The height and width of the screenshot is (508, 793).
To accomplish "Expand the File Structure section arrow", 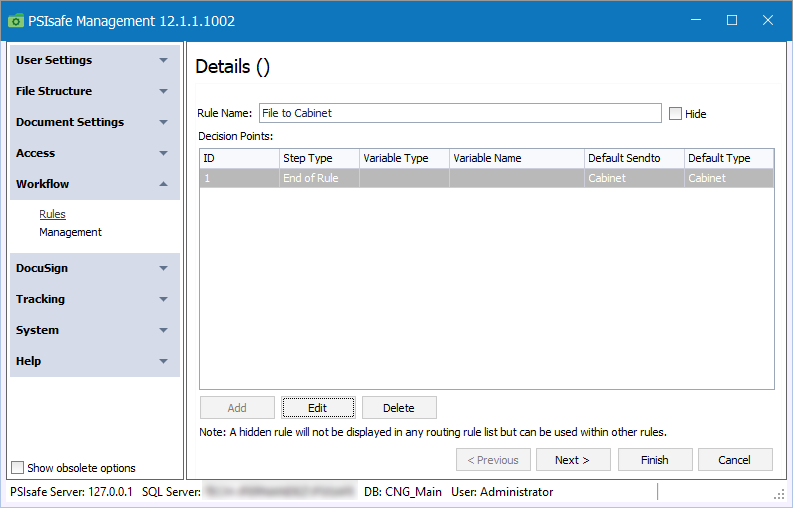I will click(163, 91).
